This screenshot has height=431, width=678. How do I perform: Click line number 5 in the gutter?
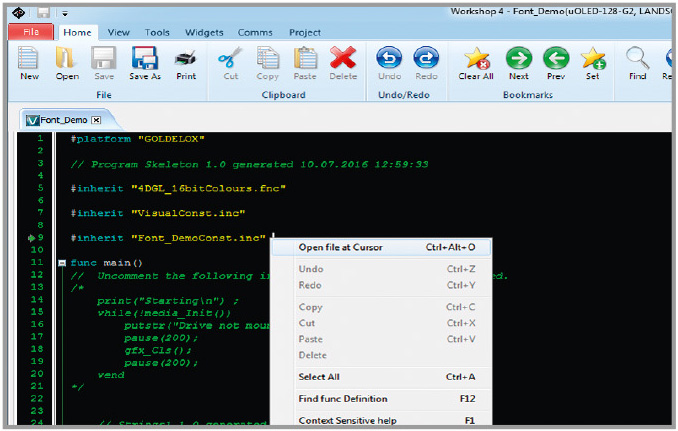point(38,187)
